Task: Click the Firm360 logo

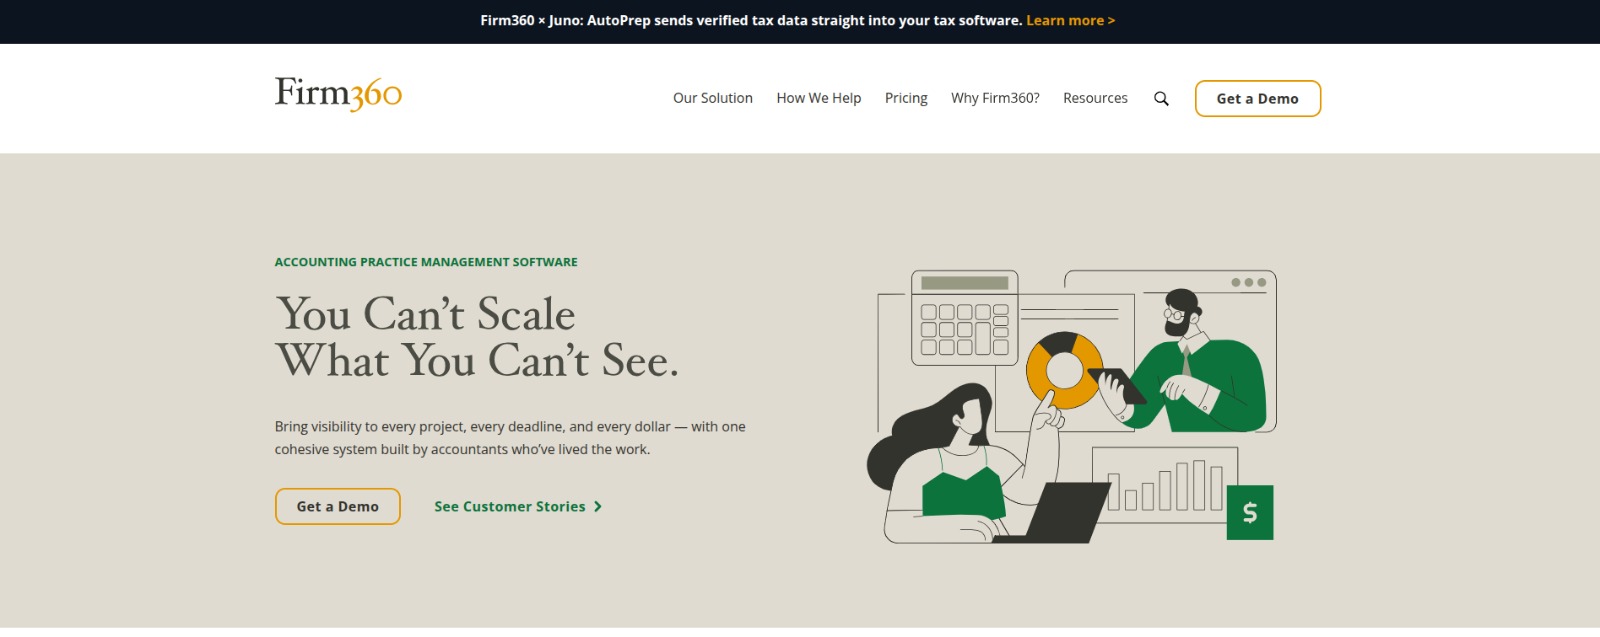Action: pos(338,94)
